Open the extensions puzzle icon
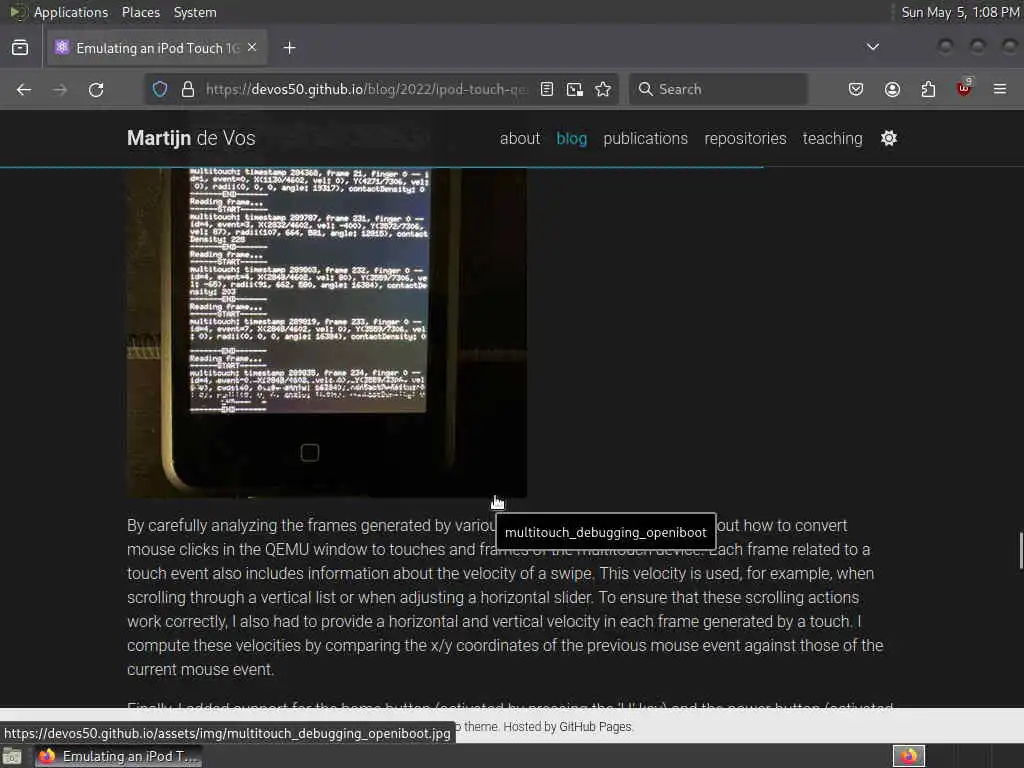The width and height of the screenshot is (1024, 768). pos(928,89)
